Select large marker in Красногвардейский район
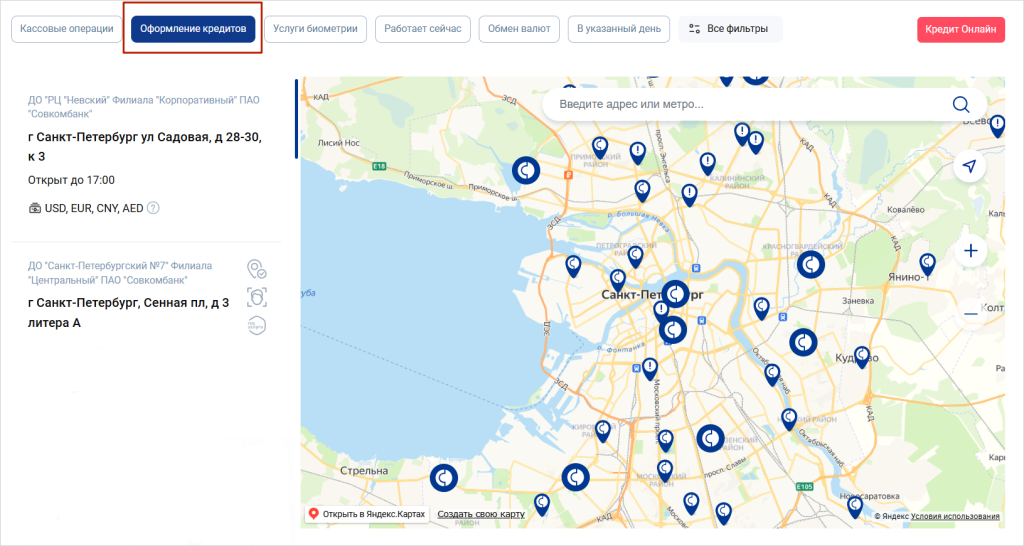 (x=810, y=265)
